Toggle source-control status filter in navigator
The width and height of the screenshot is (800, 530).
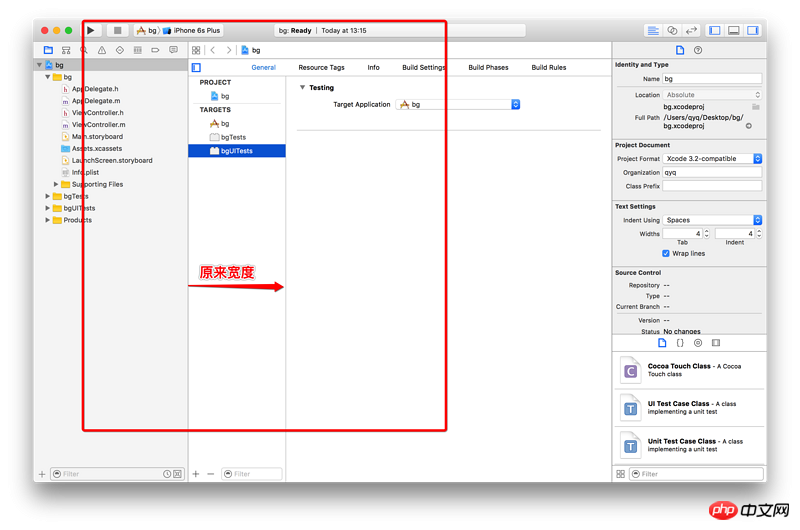click(x=177, y=474)
